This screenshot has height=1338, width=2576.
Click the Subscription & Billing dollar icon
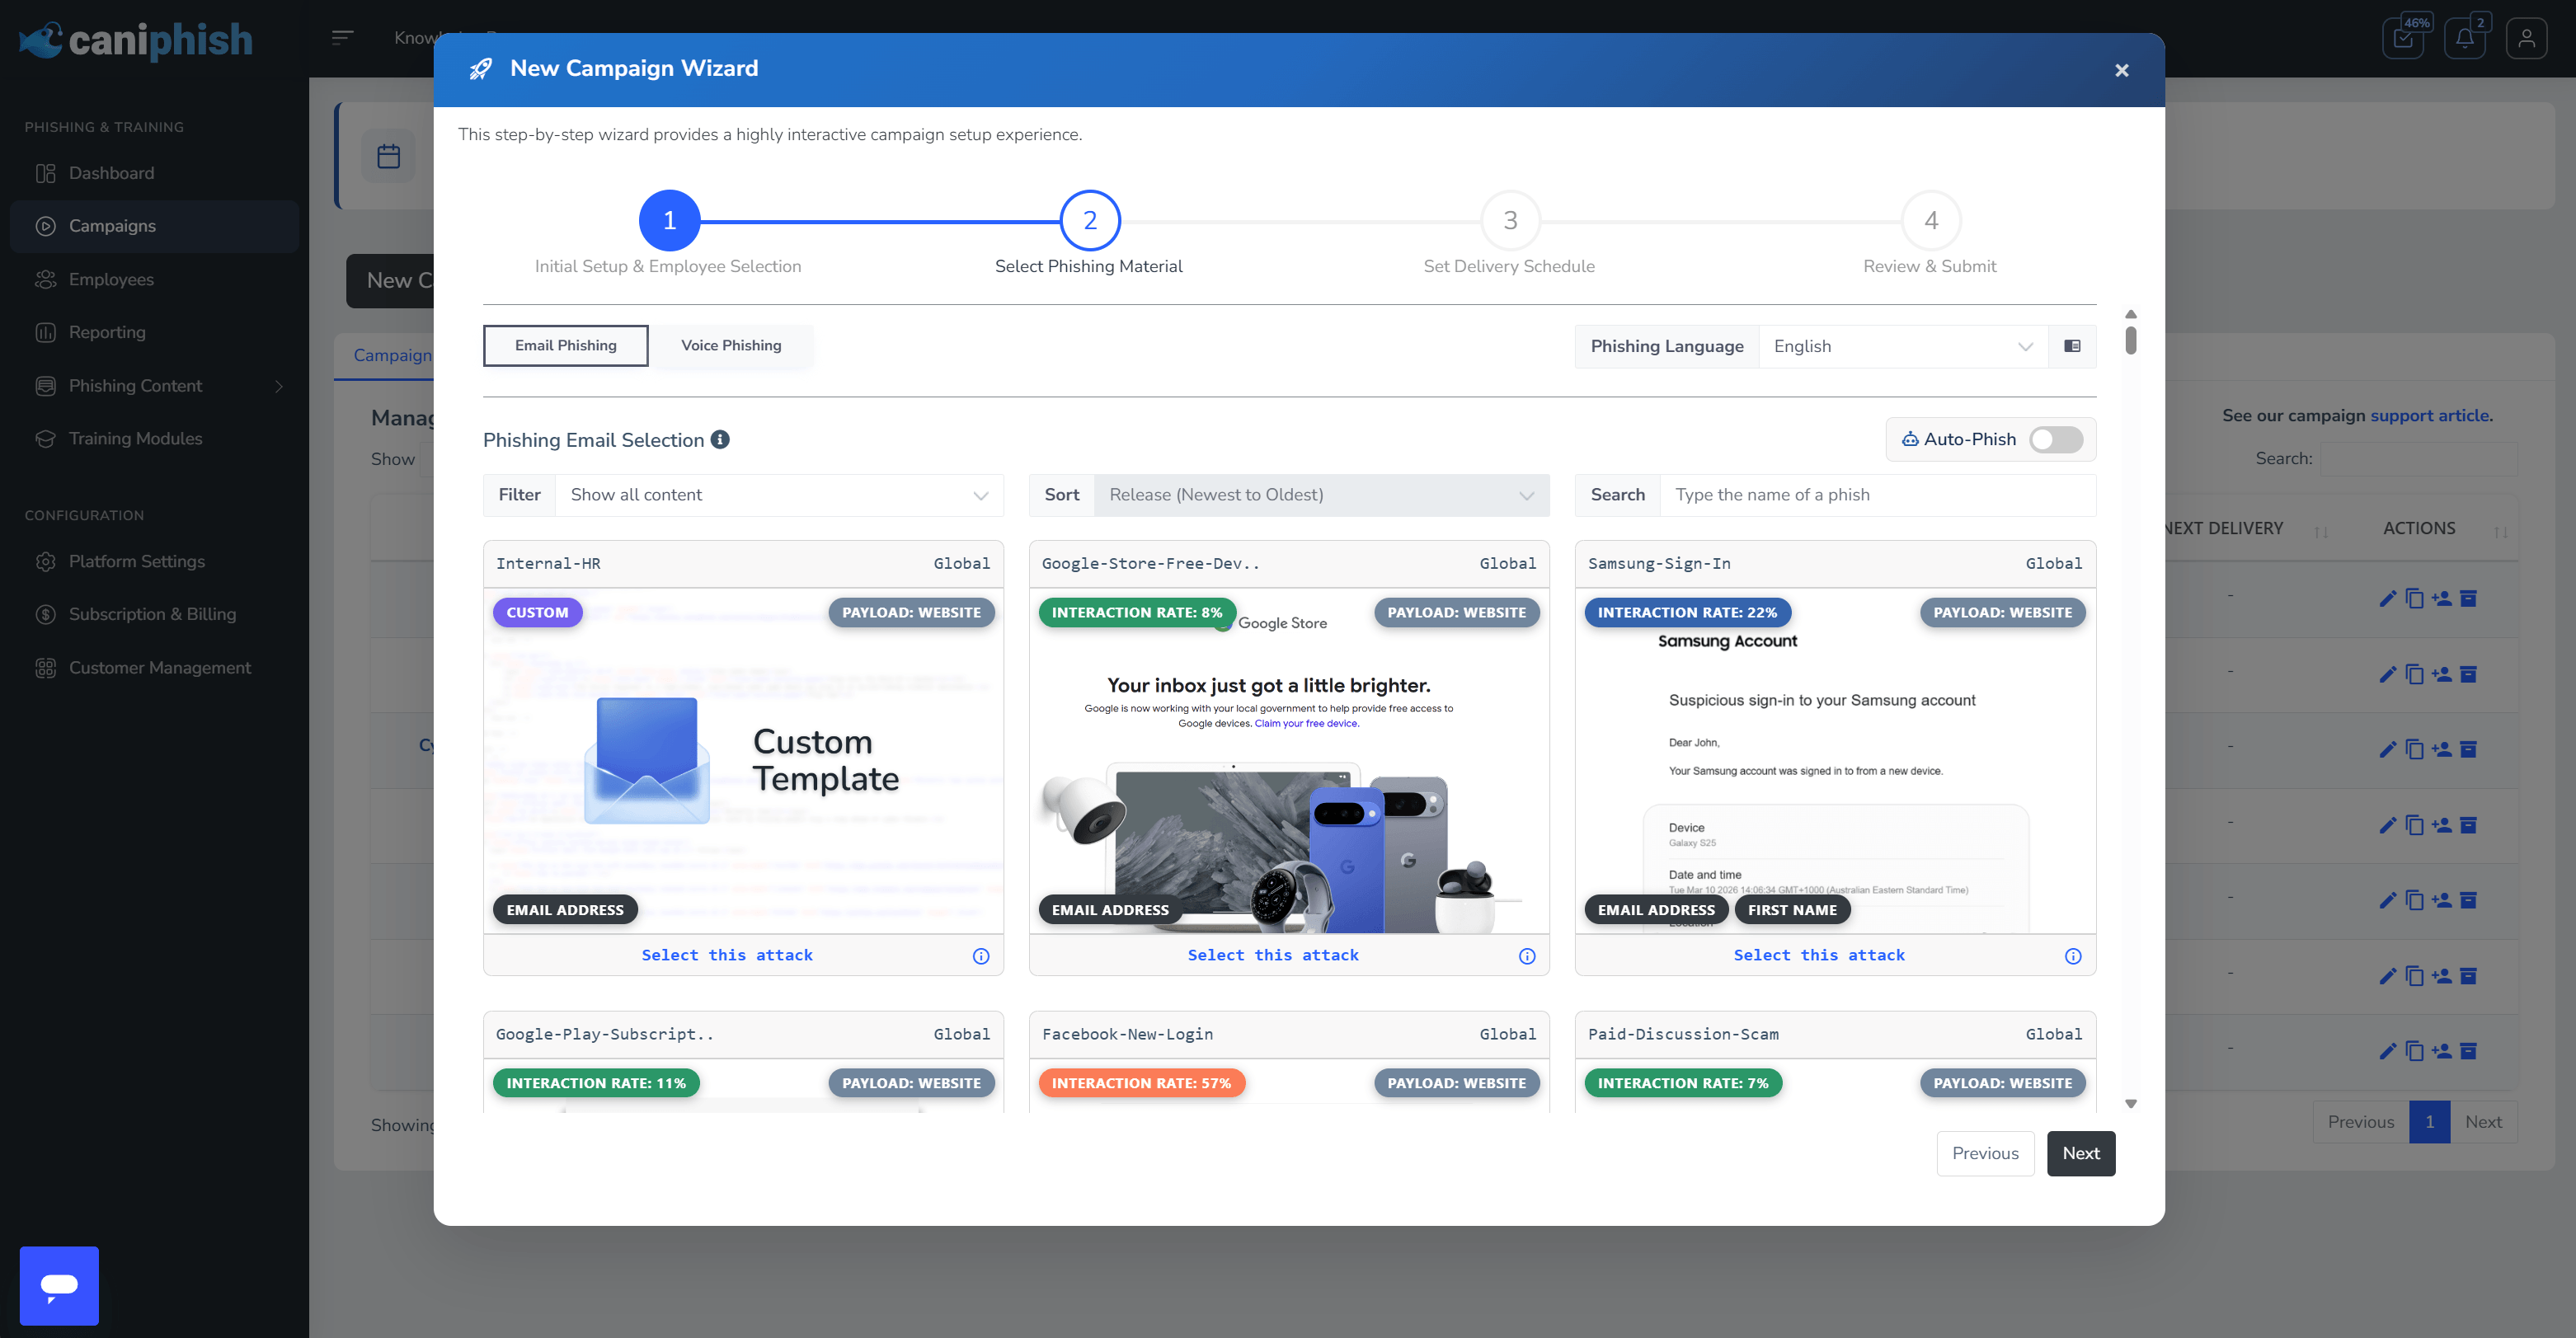[45, 614]
